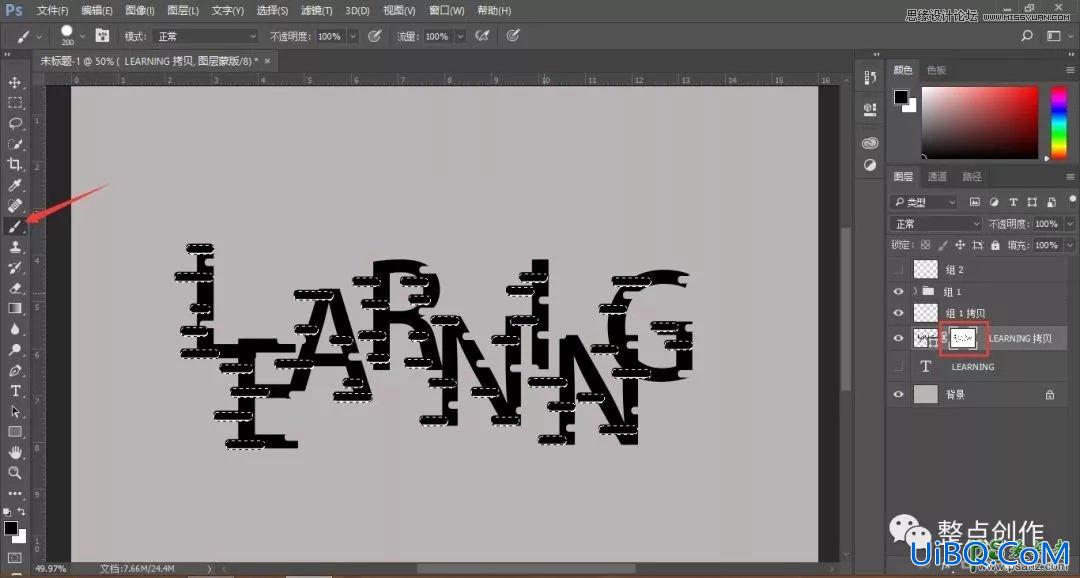Swap foreground and background colors in toolbar
The image size is (1080, 578).
pyautogui.click(x=21, y=512)
